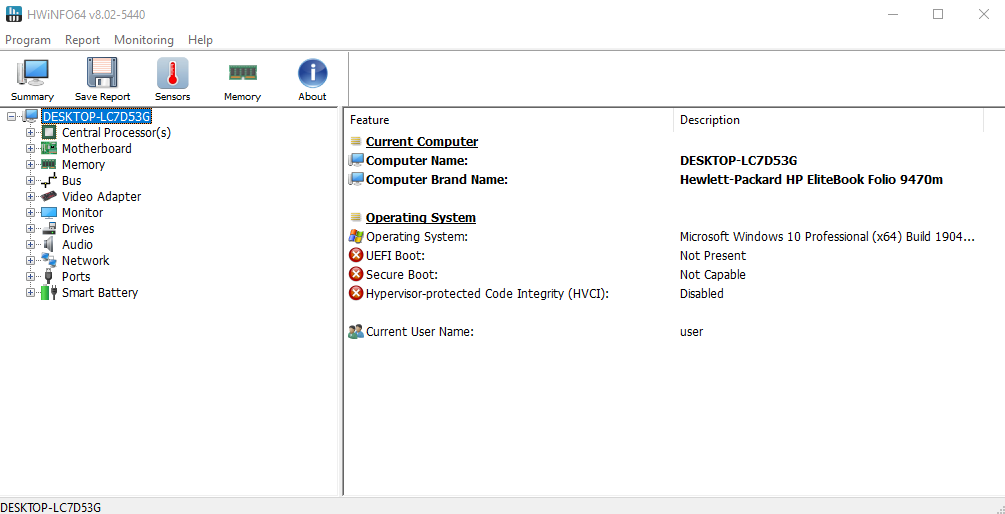Click the Secure Boot red X icon

356,274
